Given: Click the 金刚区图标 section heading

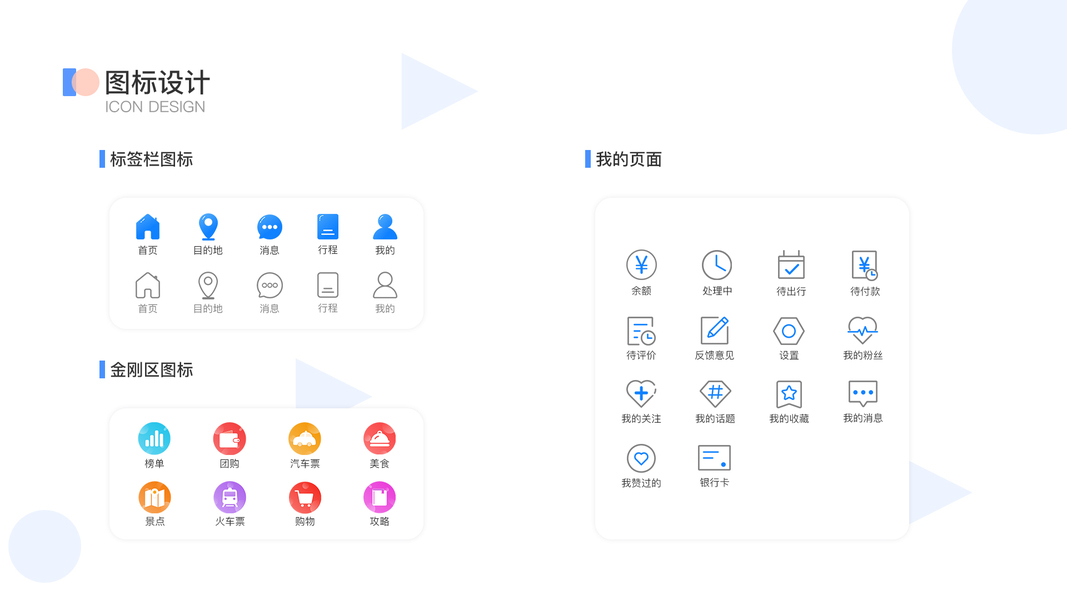Looking at the screenshot, I should click(151, 370).
